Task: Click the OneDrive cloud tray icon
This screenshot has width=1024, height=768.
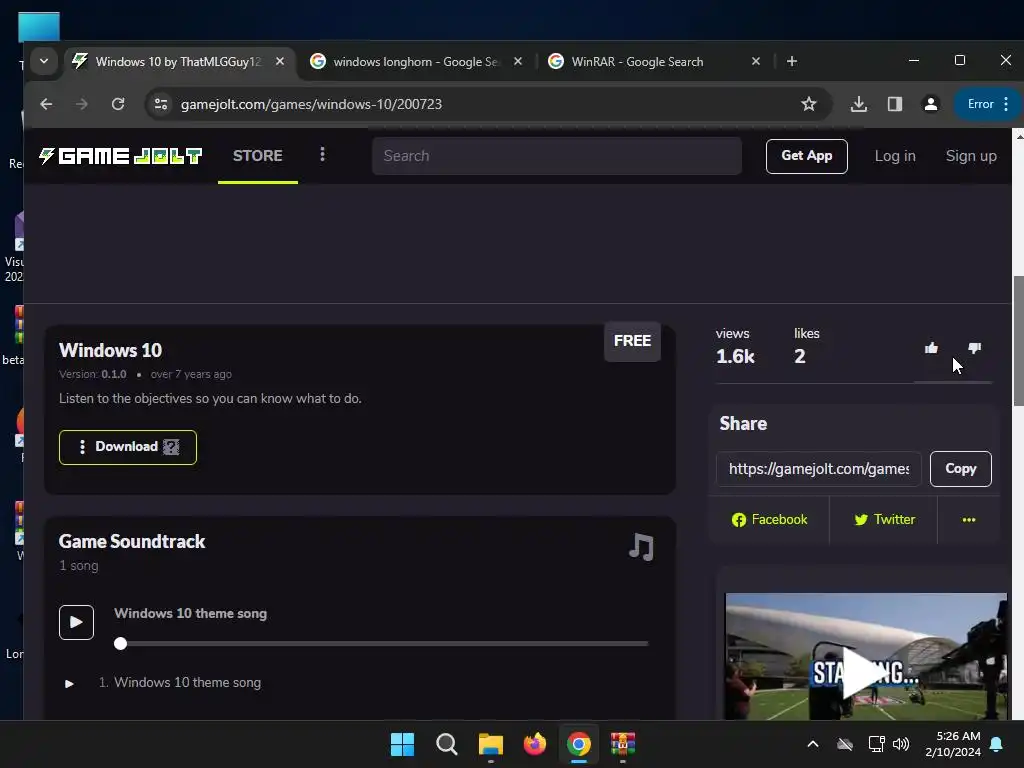Action: click(845, 744)
